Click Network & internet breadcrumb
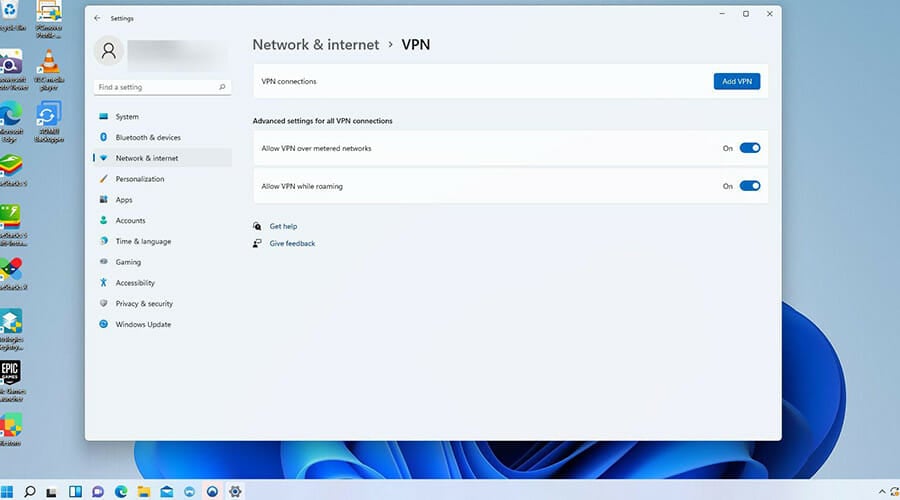 pos(316,45)
